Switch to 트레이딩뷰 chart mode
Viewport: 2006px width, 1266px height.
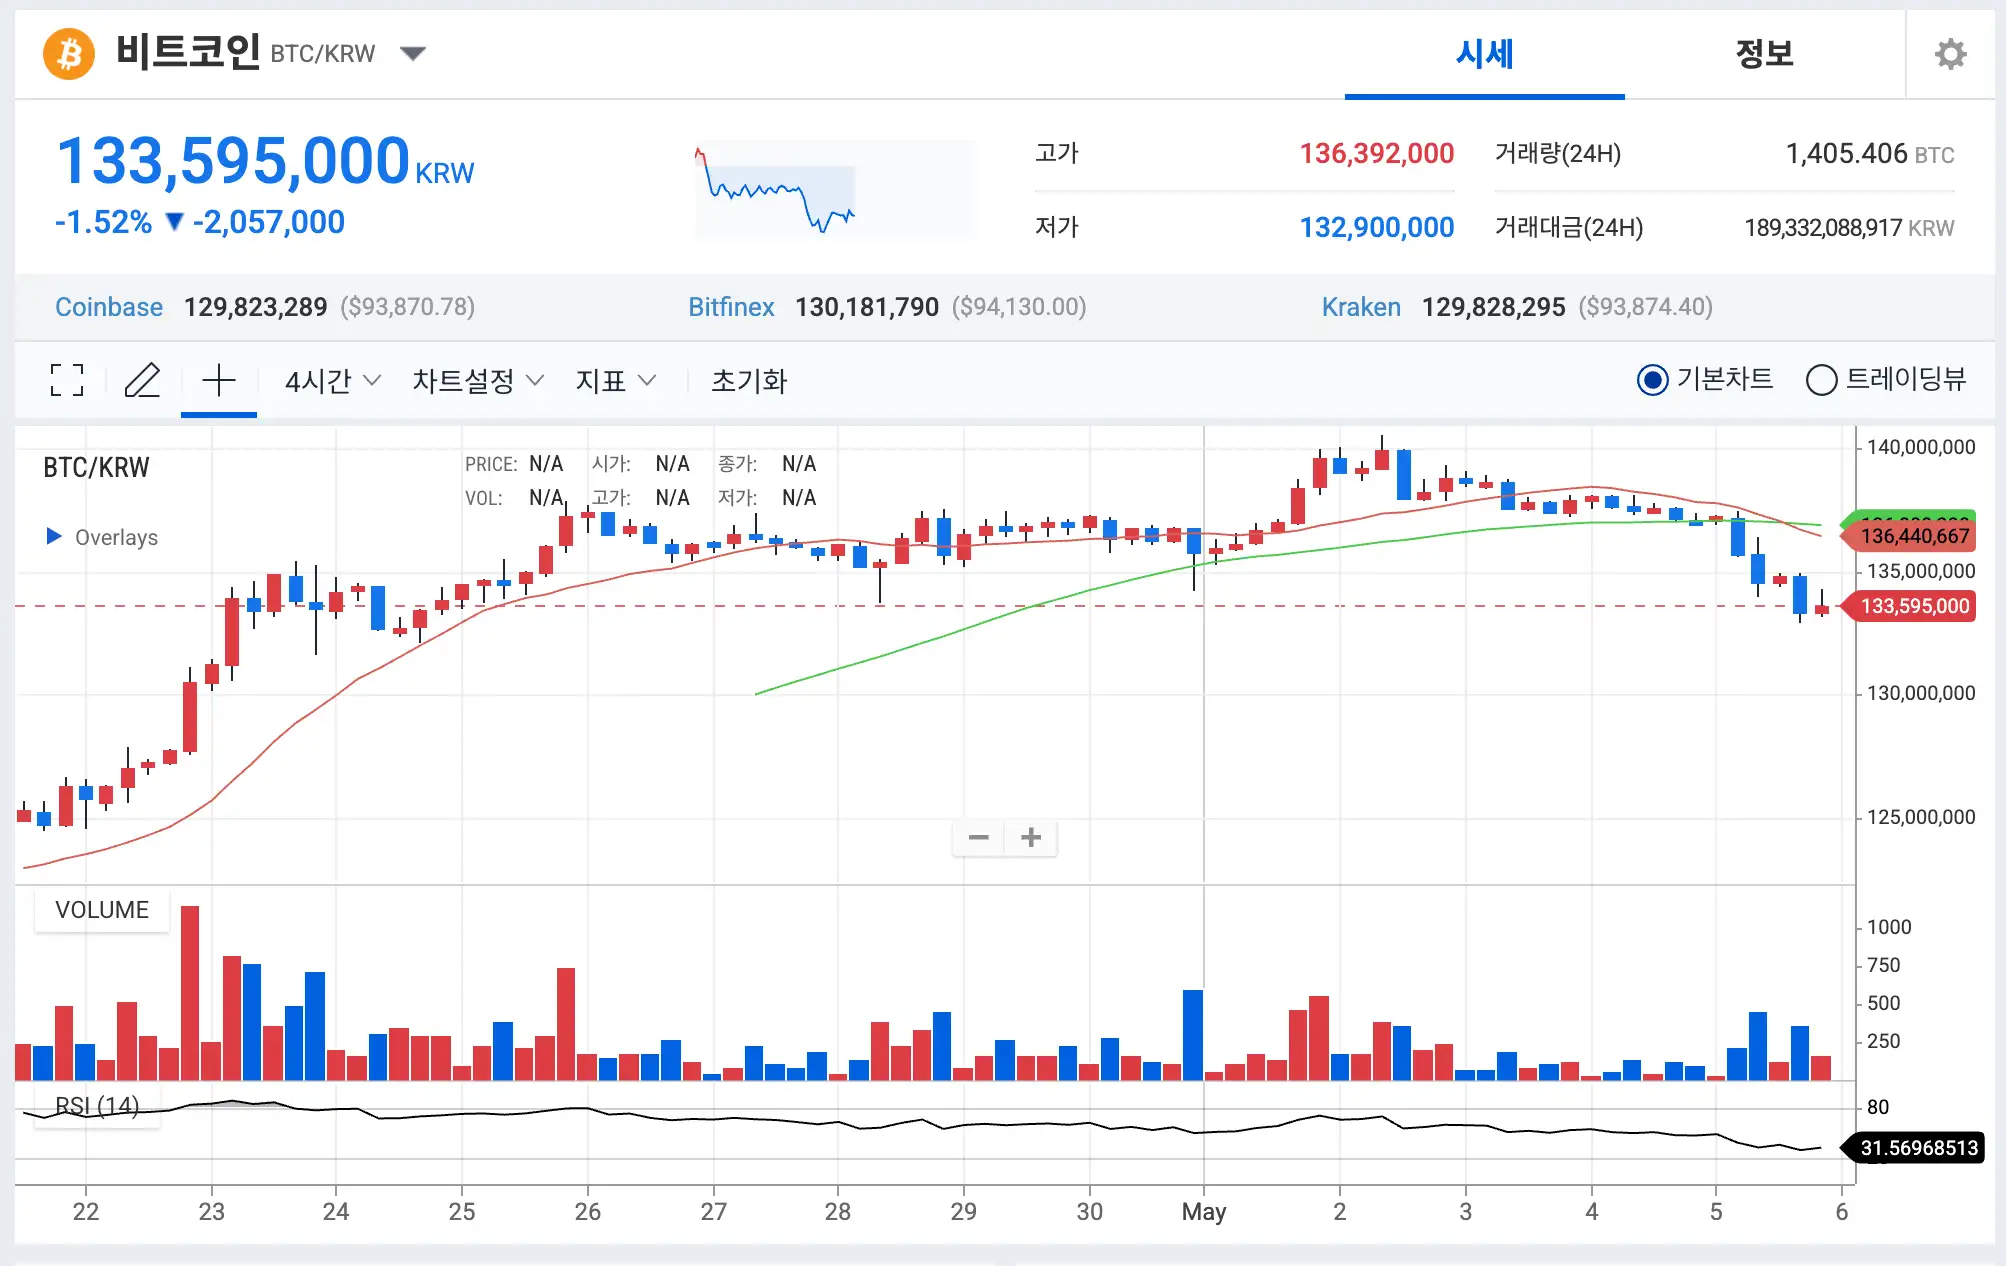pyautogui.click(x=1821, y=380)
